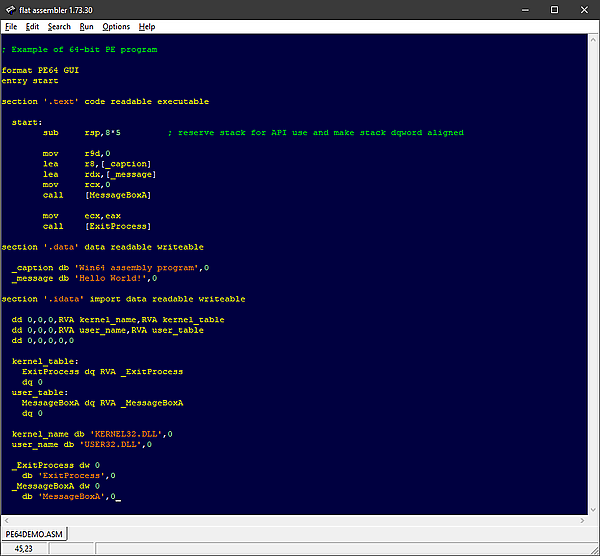The image size is (600, 556).
Task: Place cursor on 'entry start' line
Action: (x=30, y=81)
